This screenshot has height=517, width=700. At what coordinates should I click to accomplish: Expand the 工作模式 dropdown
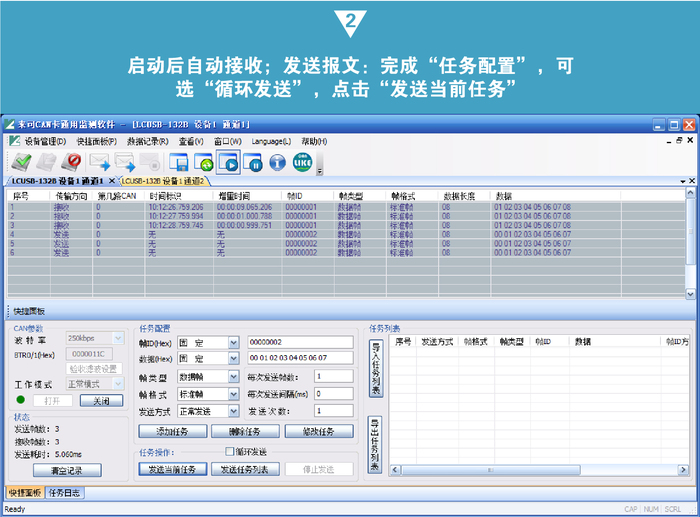tap(118, 384)
